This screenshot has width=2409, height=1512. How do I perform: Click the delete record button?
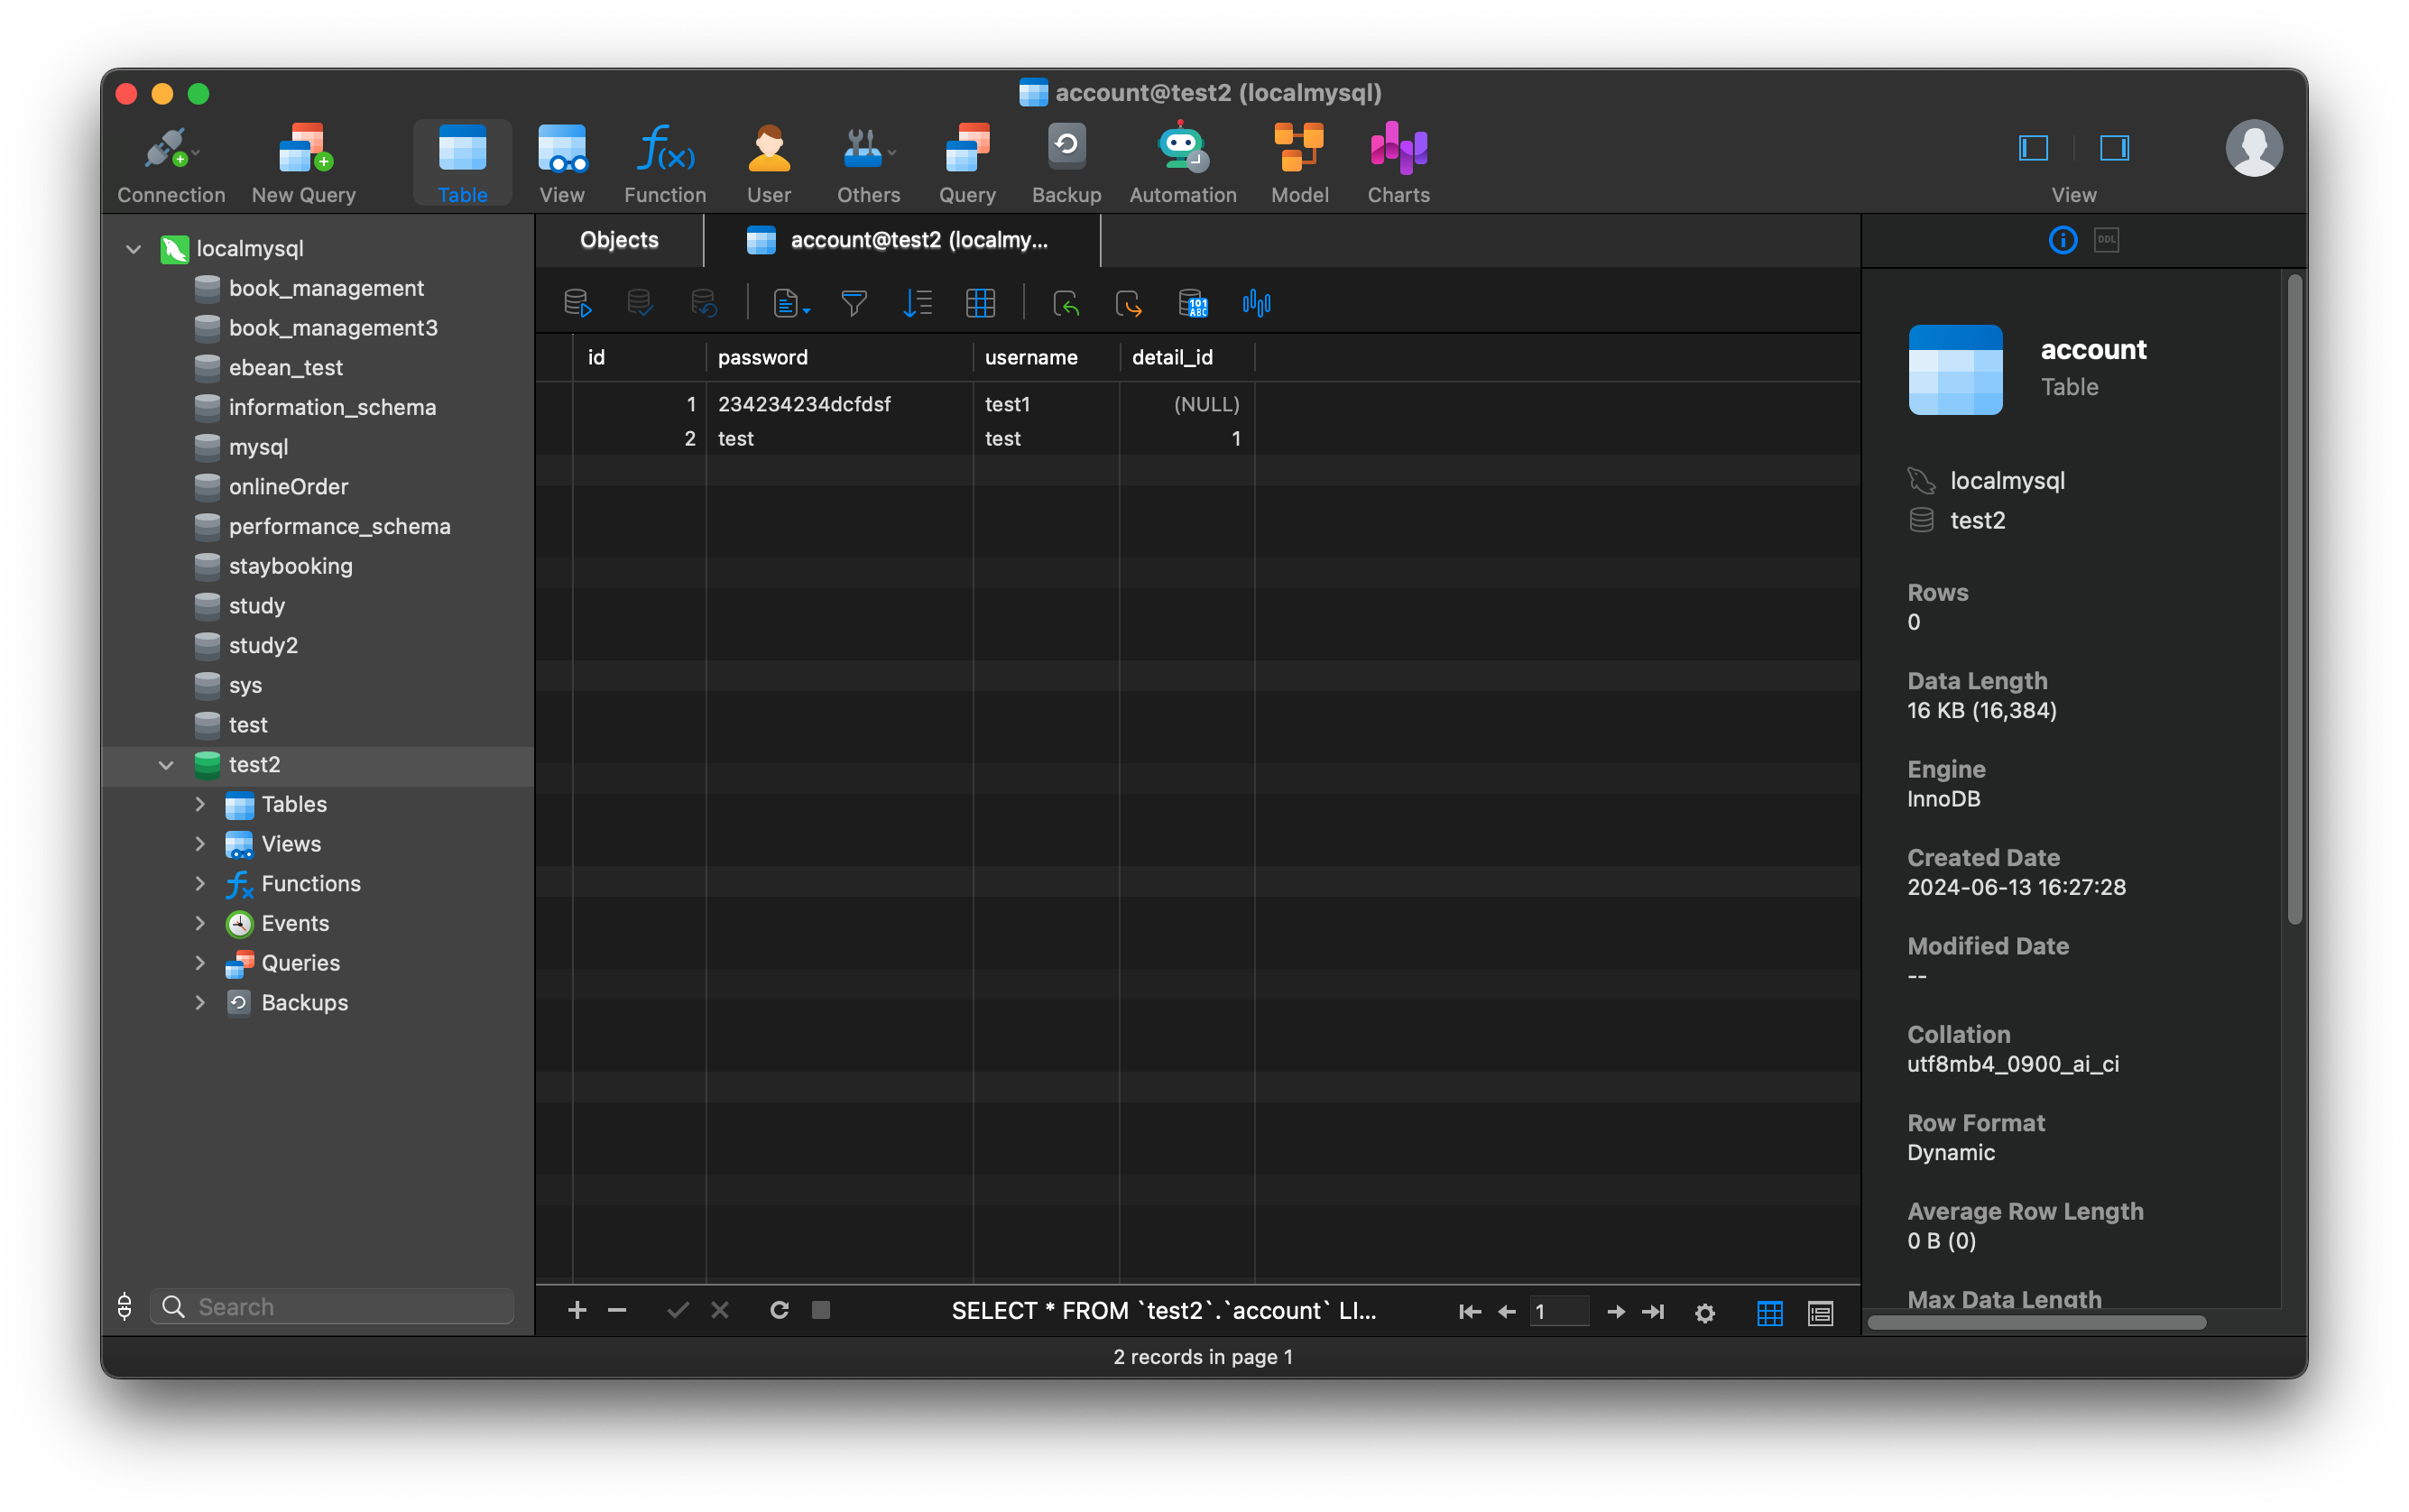[x=618, y=1310]
